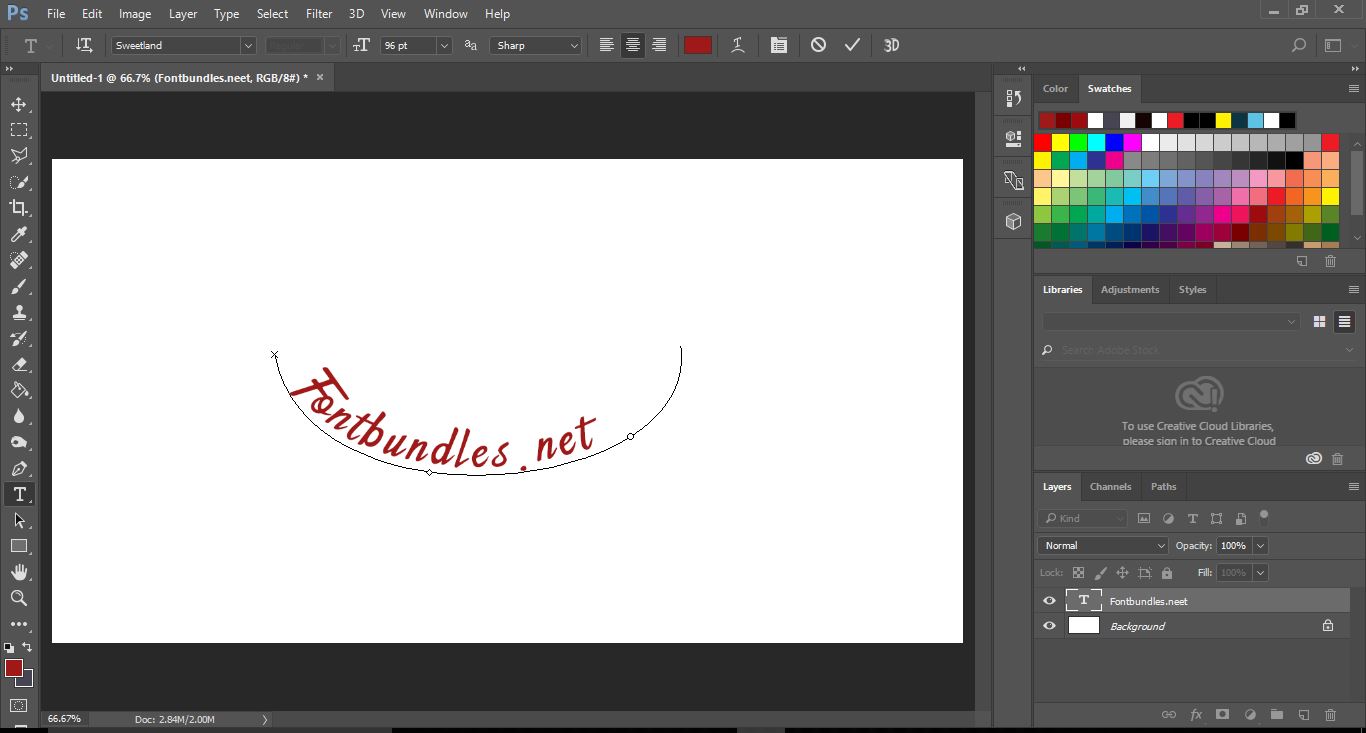Add a layer style with fx button
Image resolution: width=1366 pixels, height=733 pixels.
(x=1196, y=715)
